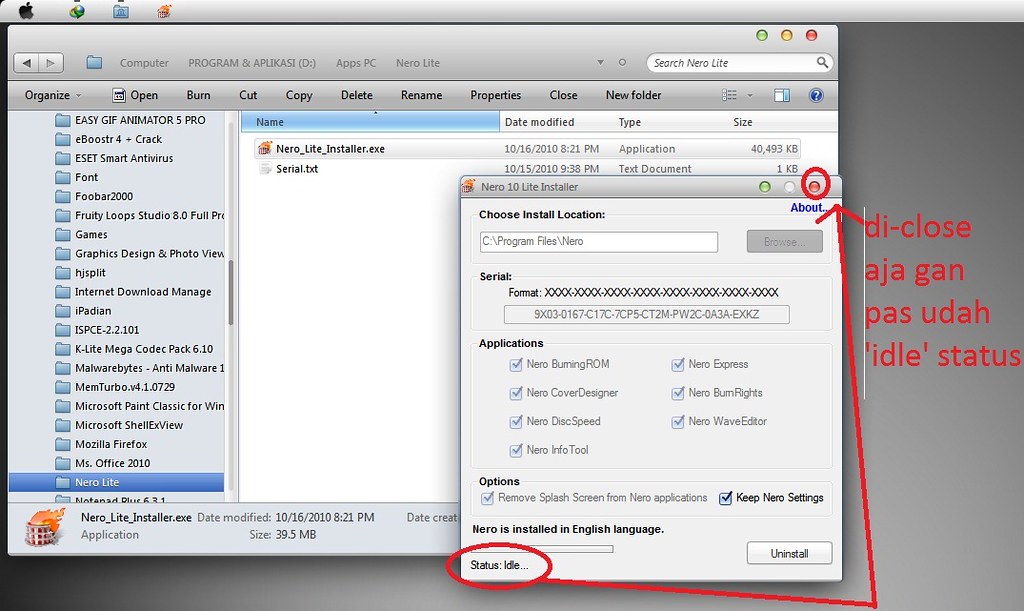Click the Nero icon in installer title bar
The height and width of the screenshot is (611, 1024).
pos(469,187)
